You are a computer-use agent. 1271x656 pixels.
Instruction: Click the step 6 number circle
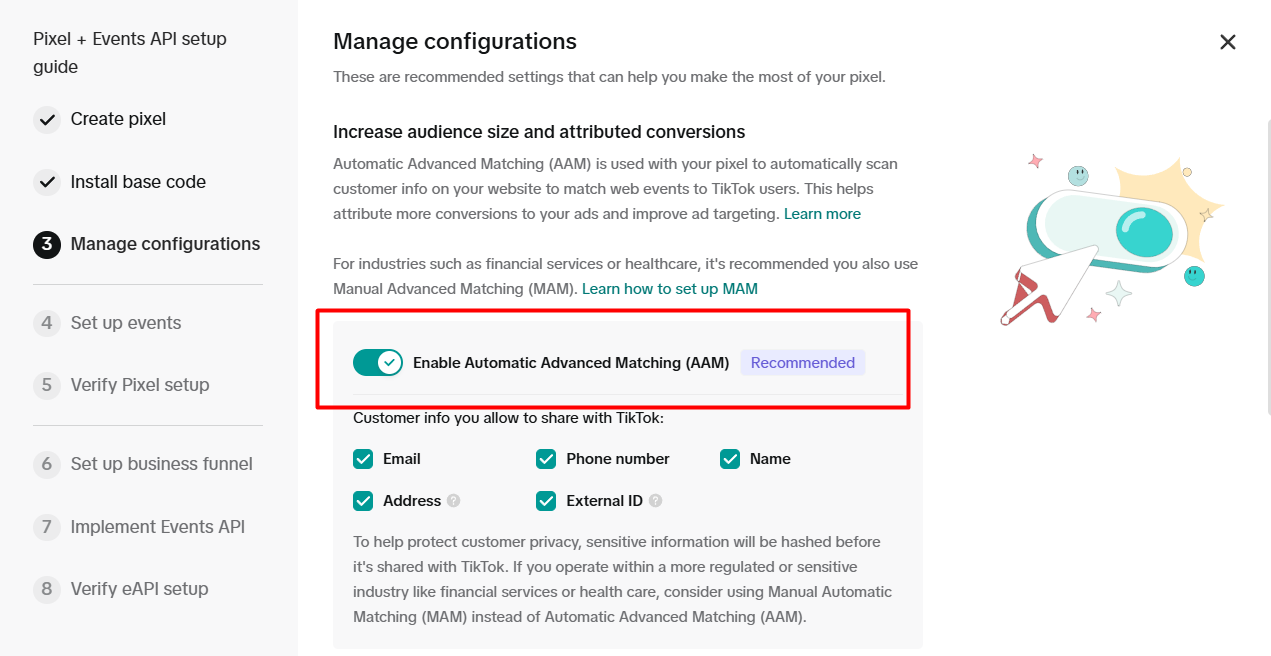[47, 465]
